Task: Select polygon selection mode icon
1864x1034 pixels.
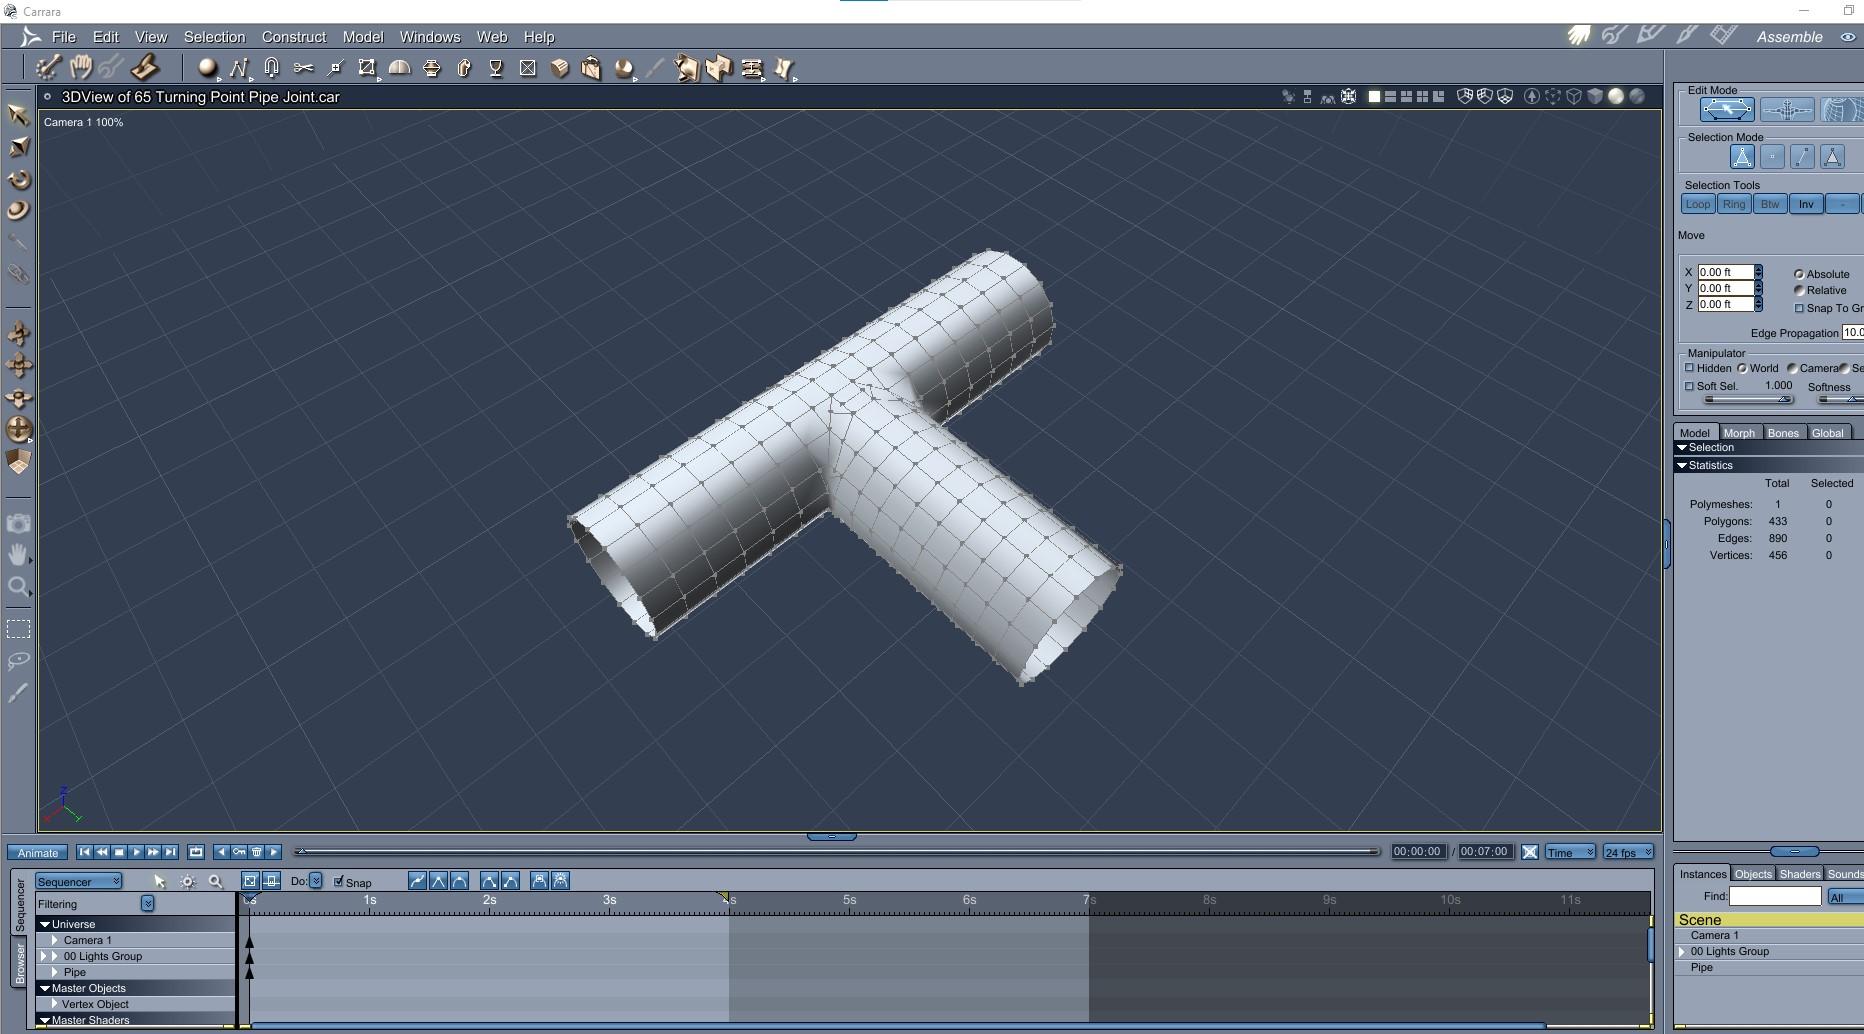Action: 1832,157
